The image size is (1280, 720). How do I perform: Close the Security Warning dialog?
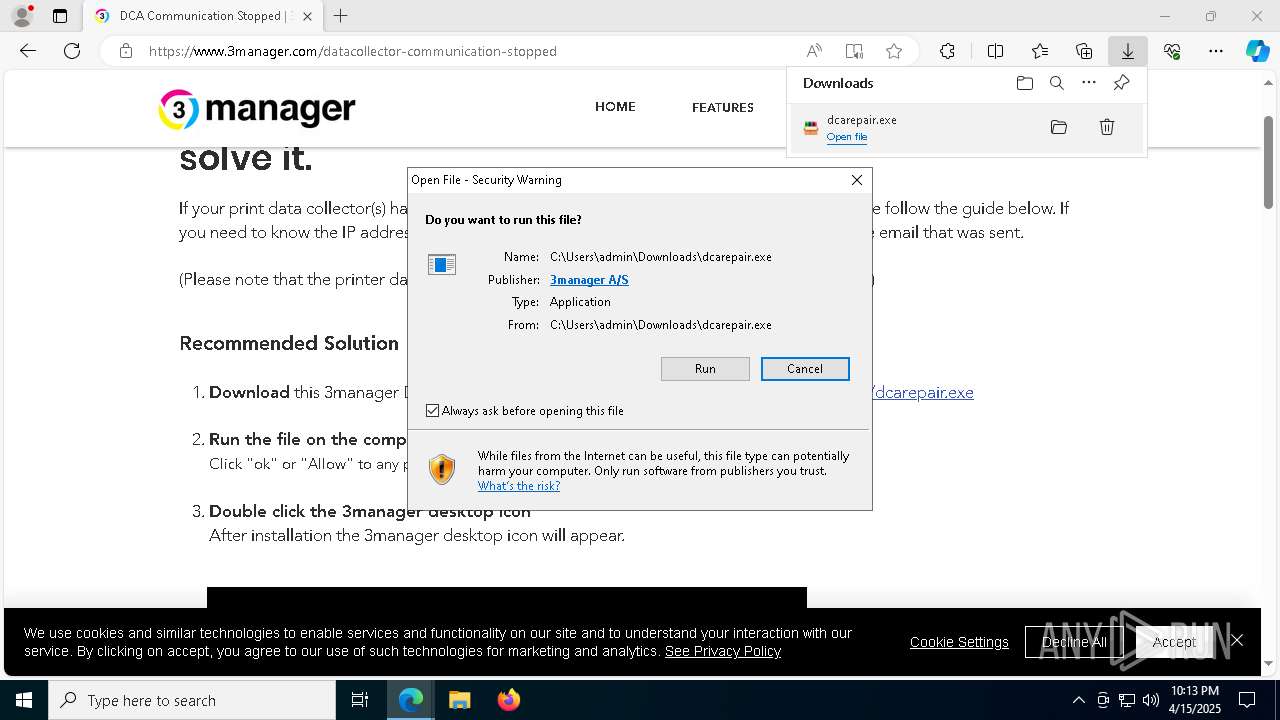tap(857, 180)
